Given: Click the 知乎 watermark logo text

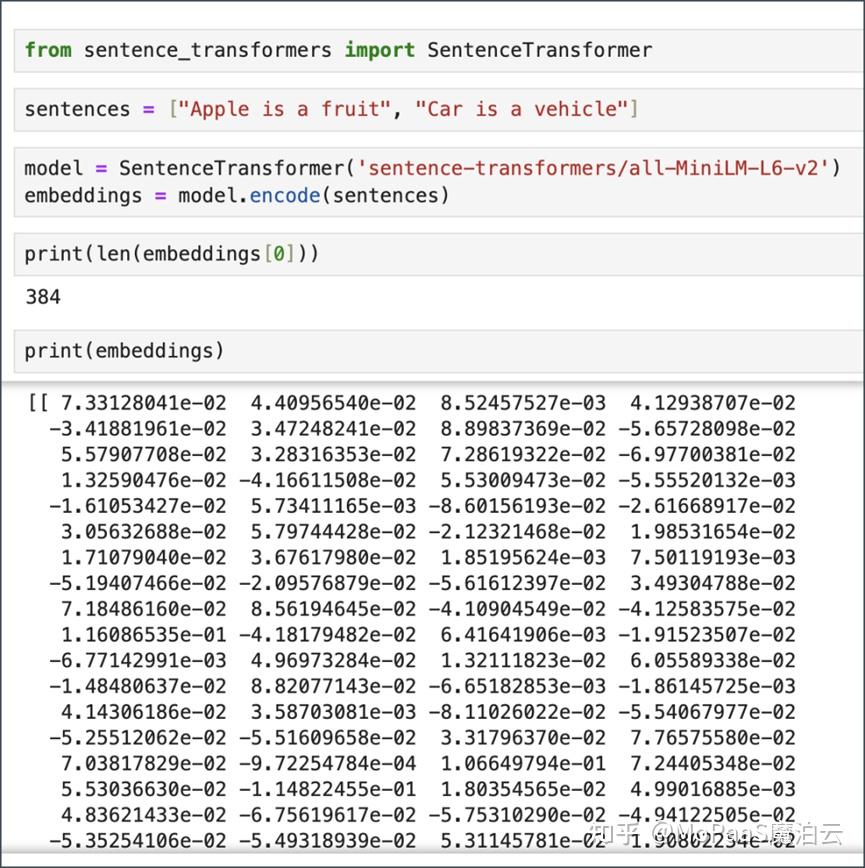Looking at the screenshot, I should pos(619,833).
